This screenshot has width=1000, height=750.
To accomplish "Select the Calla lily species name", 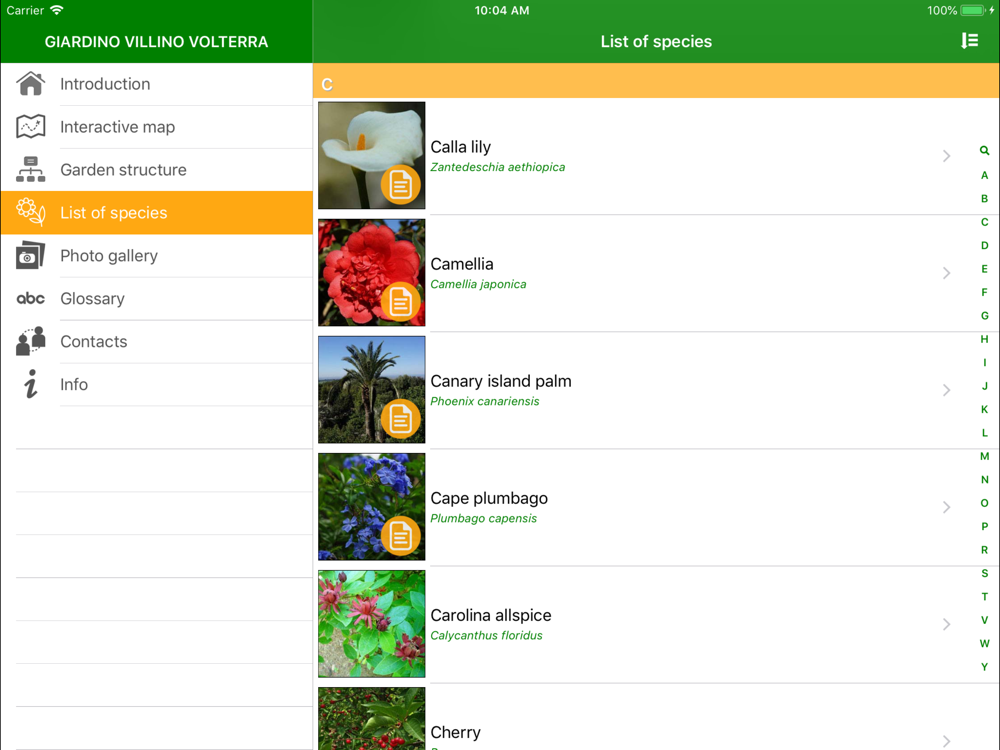I will tap(460, 147).
